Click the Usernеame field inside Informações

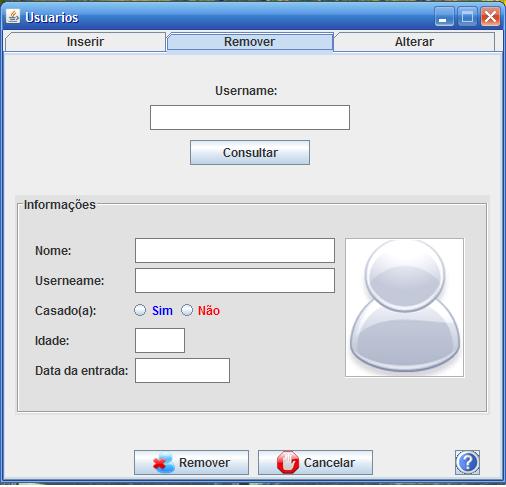tap(235, 280)
